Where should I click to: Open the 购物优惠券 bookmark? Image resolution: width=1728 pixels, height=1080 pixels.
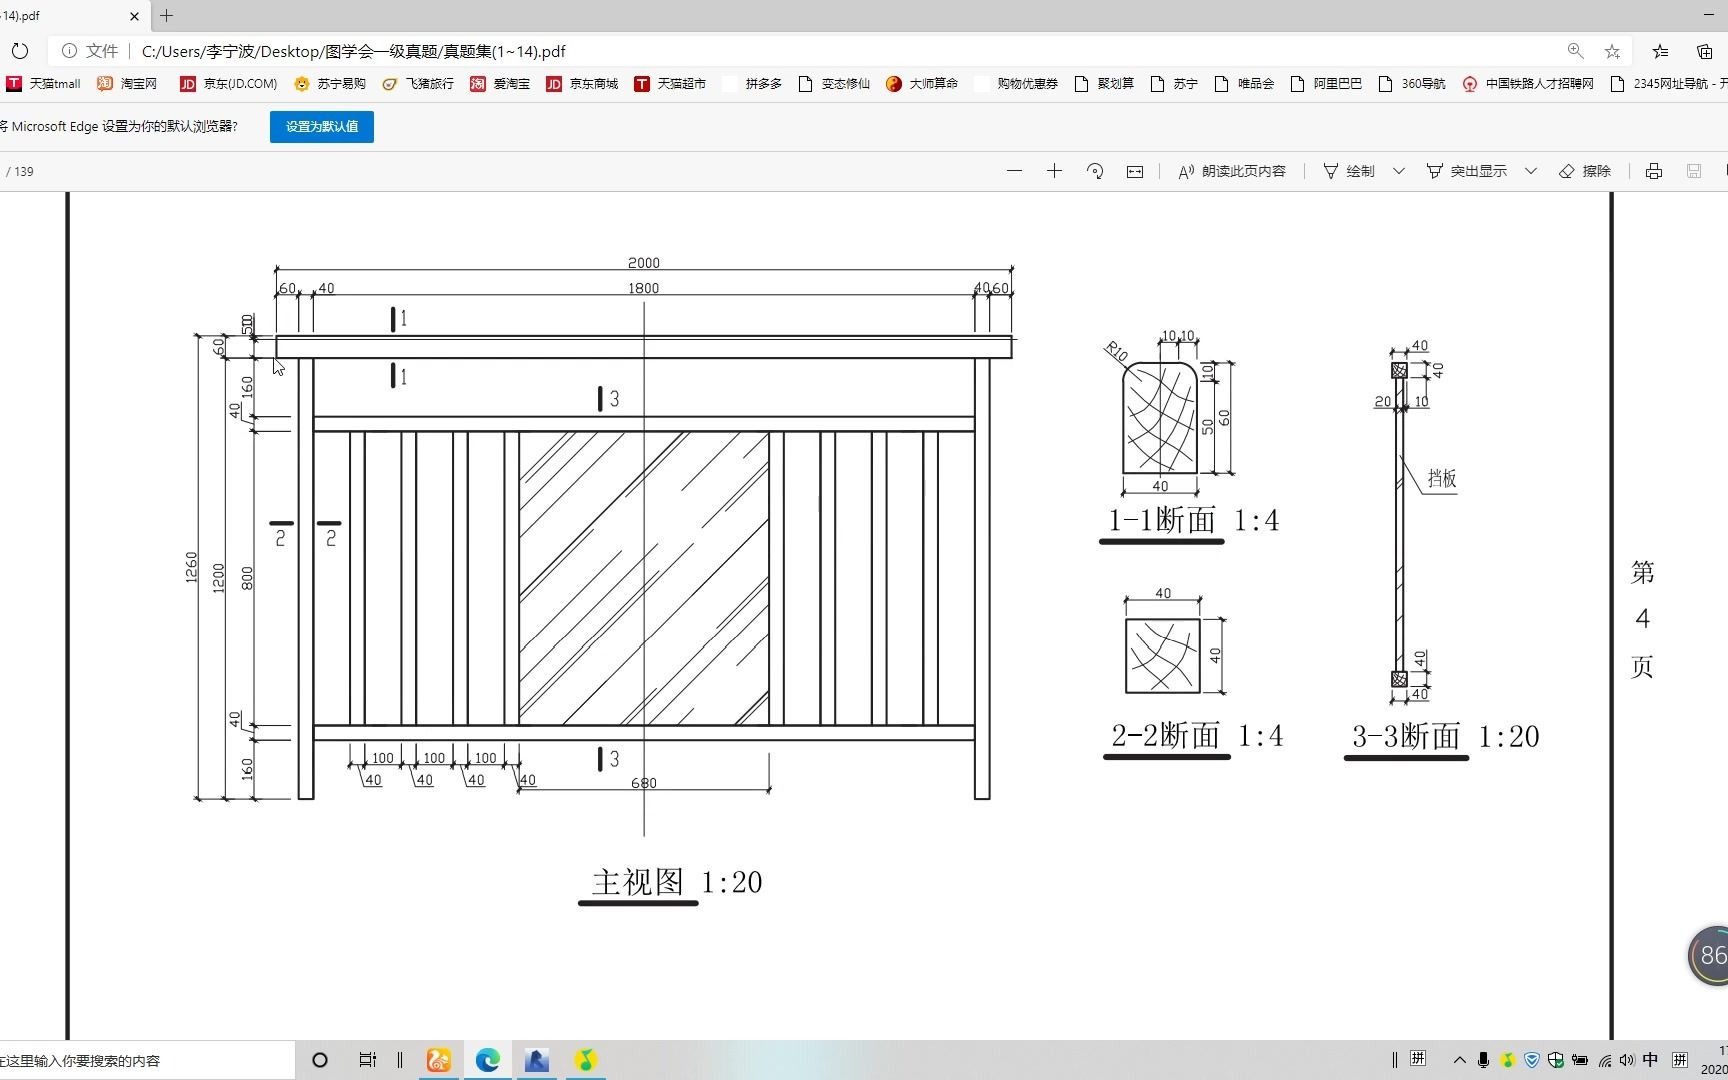[x=1016, y=84]
